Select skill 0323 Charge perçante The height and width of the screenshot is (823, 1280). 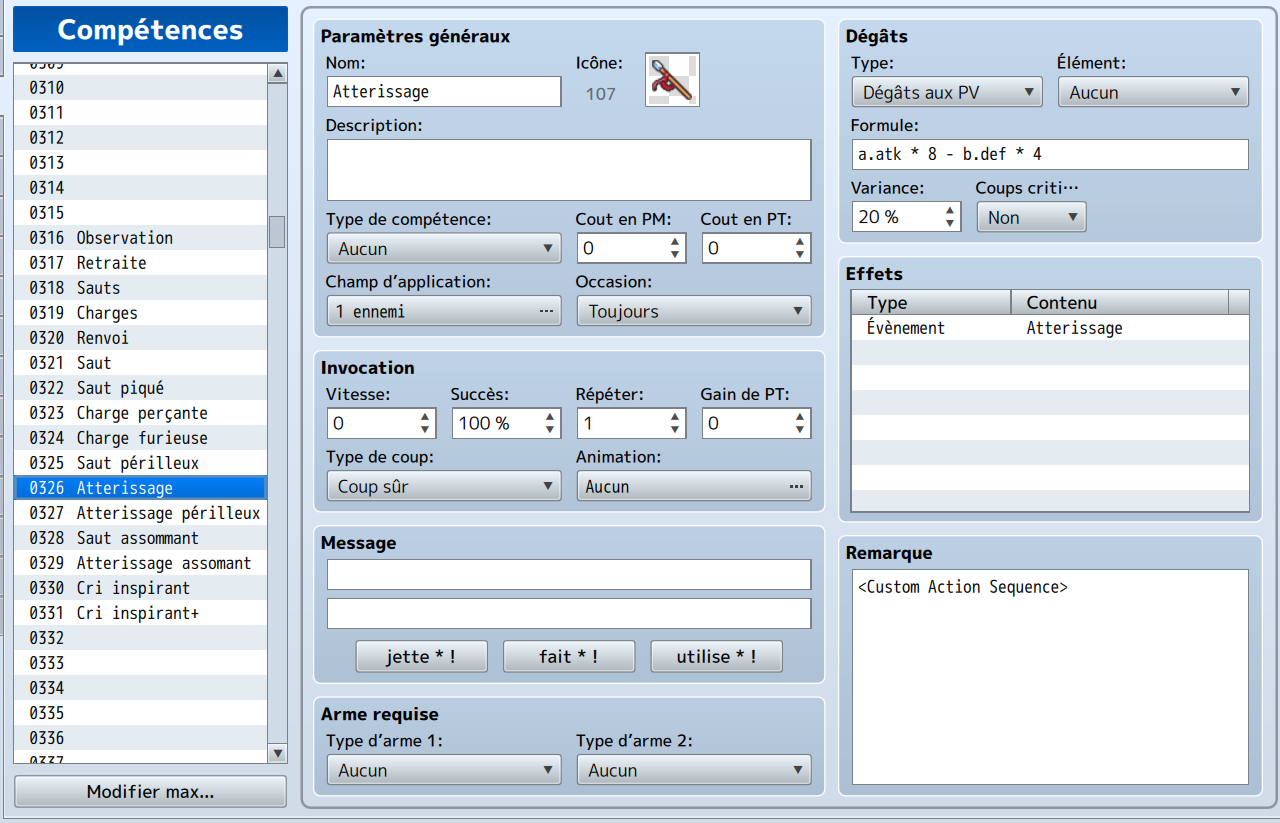coord(141,413)
